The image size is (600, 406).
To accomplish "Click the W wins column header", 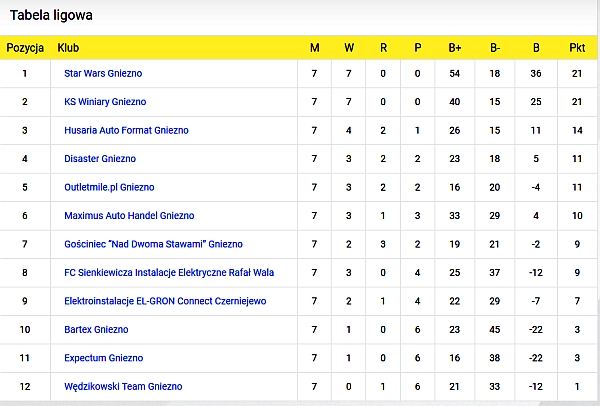I will tap(349, 48).
